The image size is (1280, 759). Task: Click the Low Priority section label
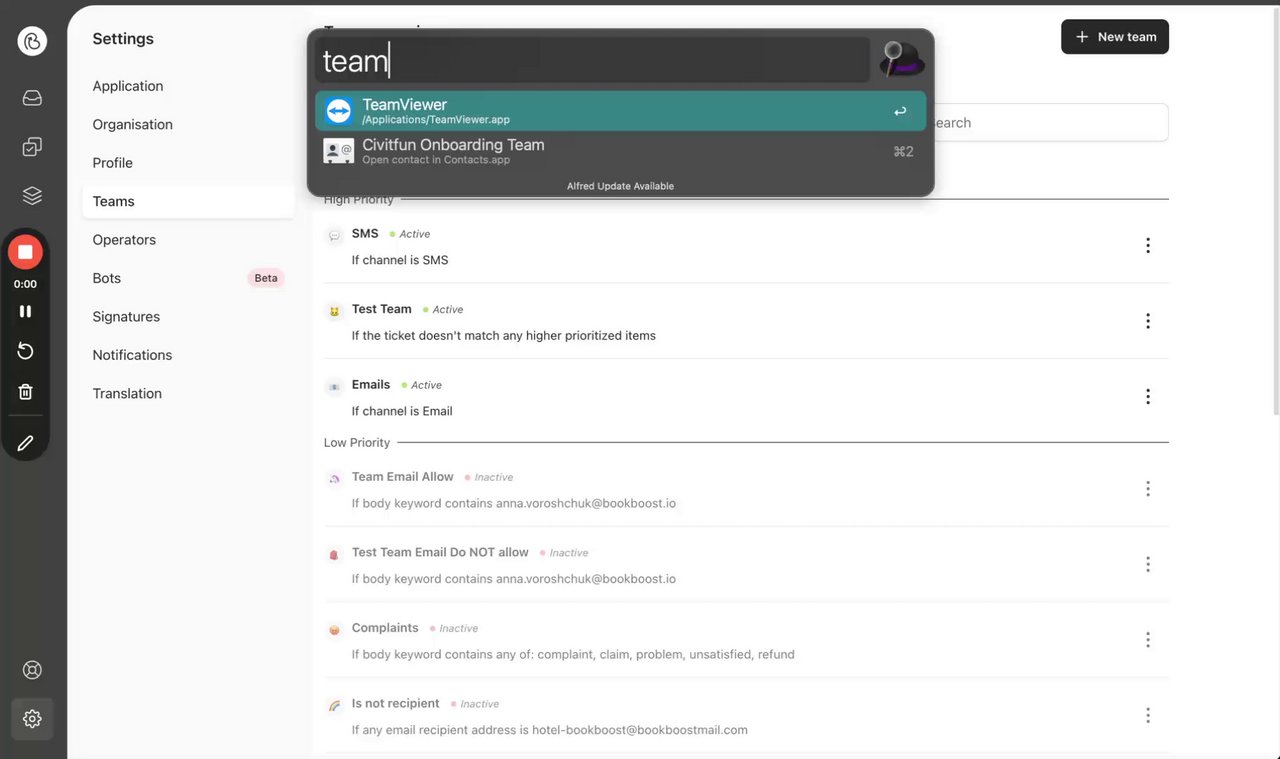coord(357,442)
